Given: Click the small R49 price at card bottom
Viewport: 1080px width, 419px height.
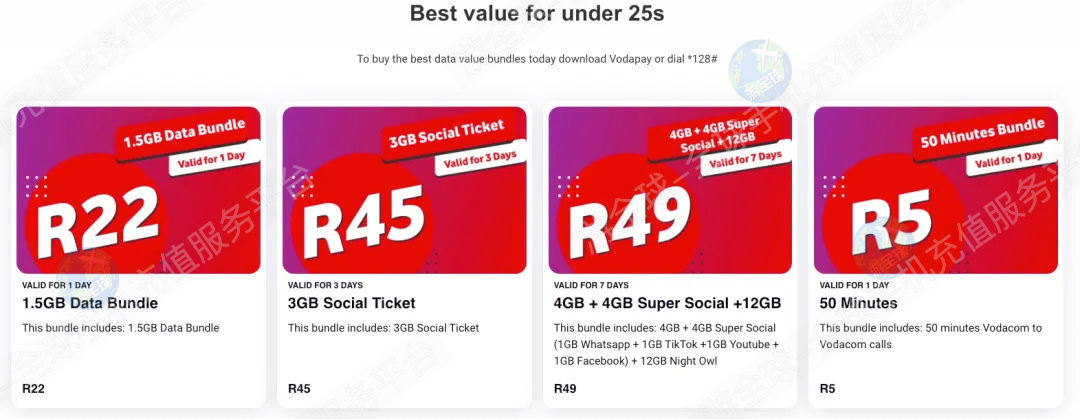Looking at the screenshot, I should point(565,389).
